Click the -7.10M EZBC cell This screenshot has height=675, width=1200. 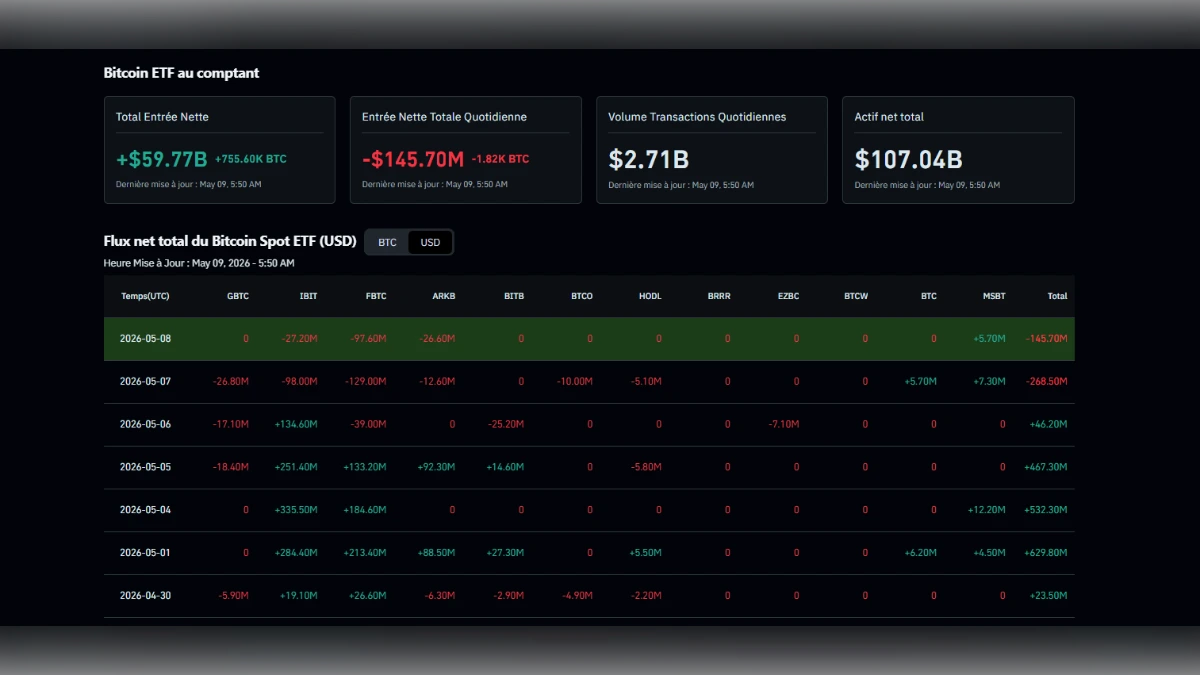pyautogui.click(x=784, y=424)
